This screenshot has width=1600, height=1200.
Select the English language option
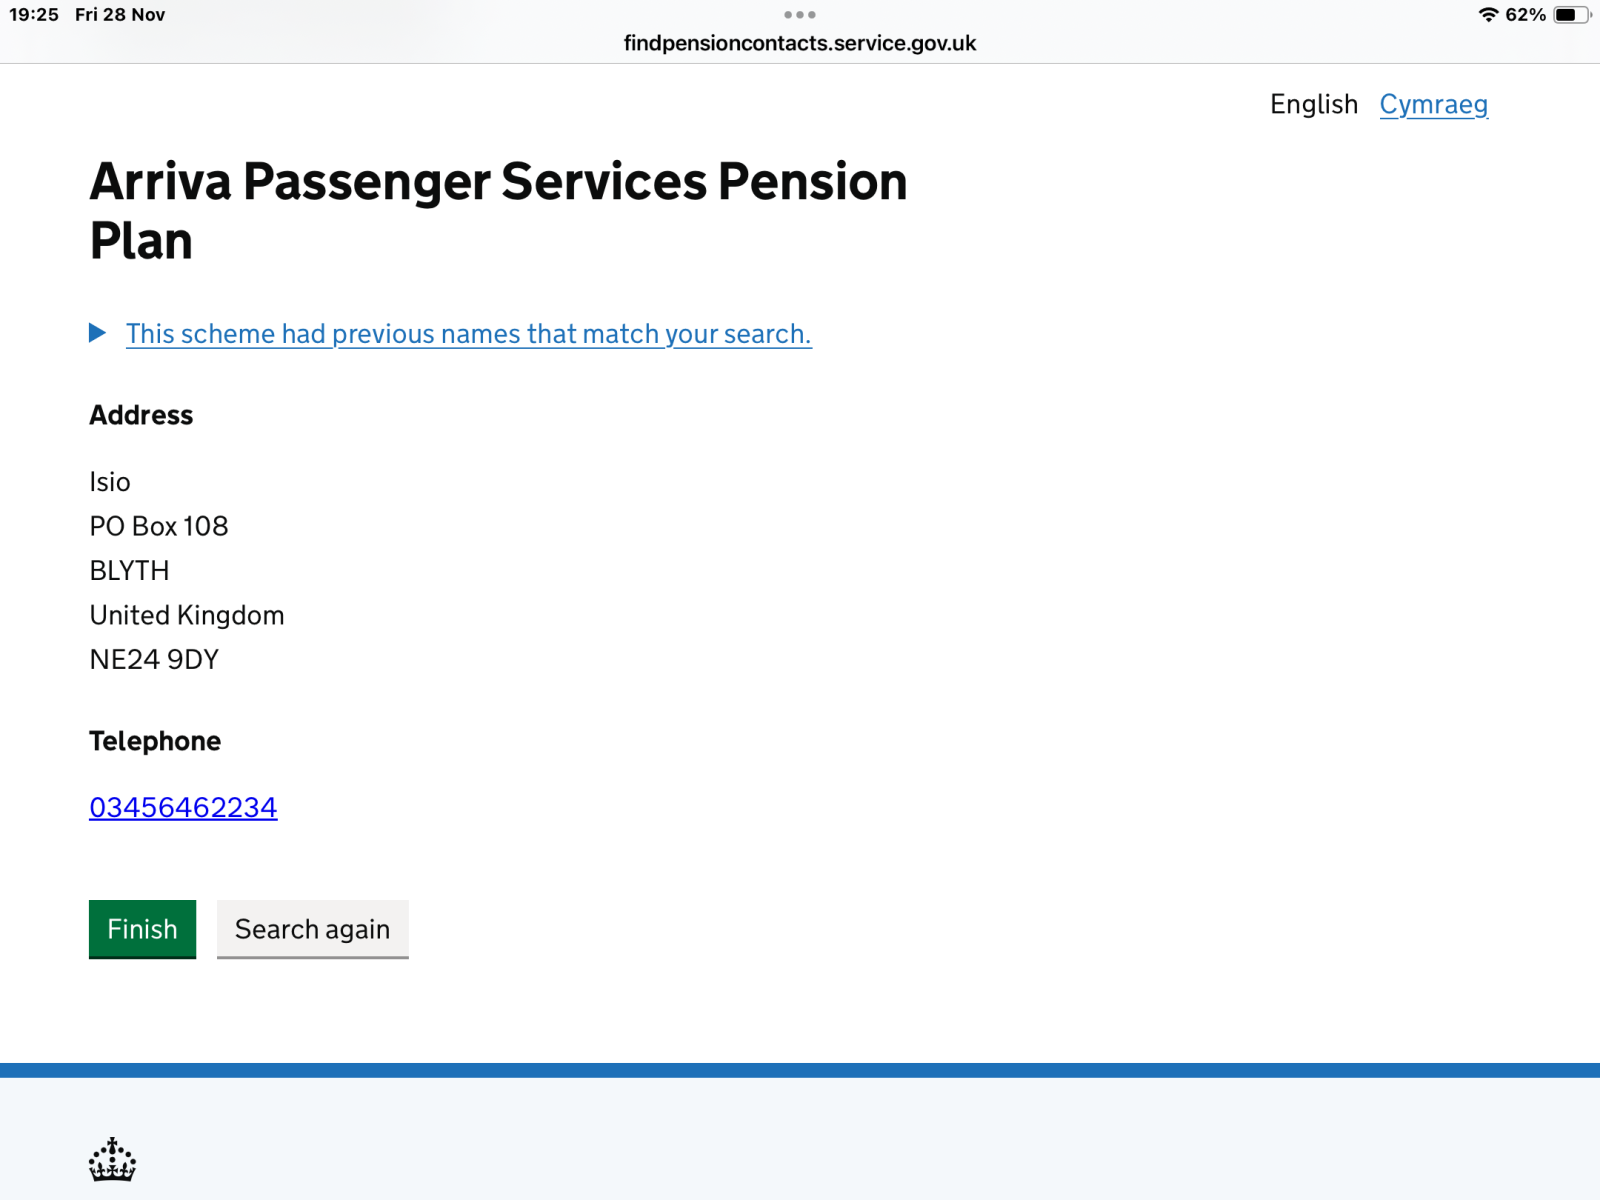(x=1313, y=105)
